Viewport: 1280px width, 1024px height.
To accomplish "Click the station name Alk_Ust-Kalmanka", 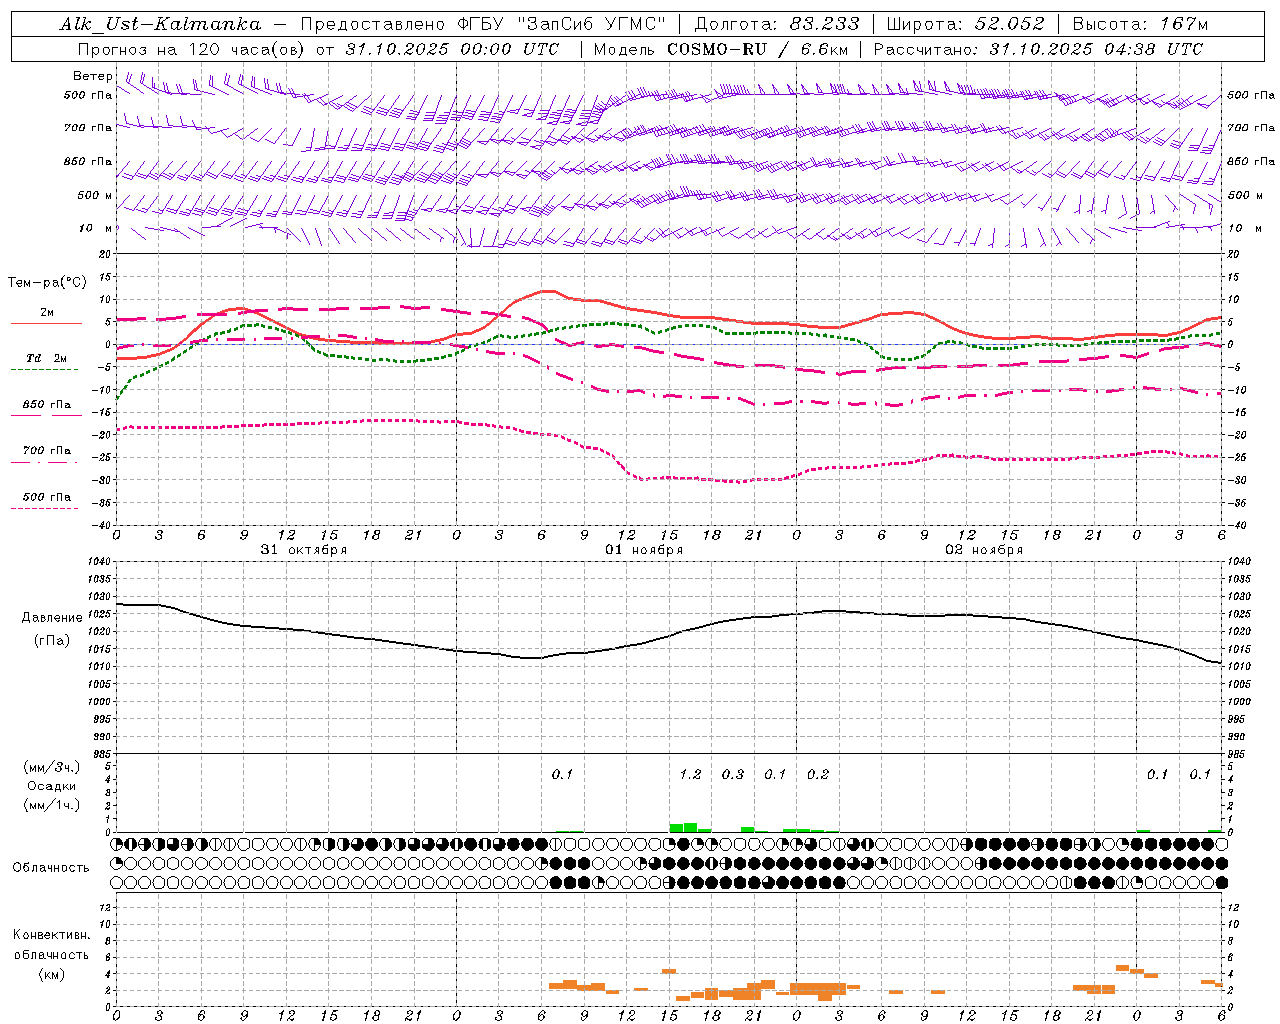I will (160, 24).
